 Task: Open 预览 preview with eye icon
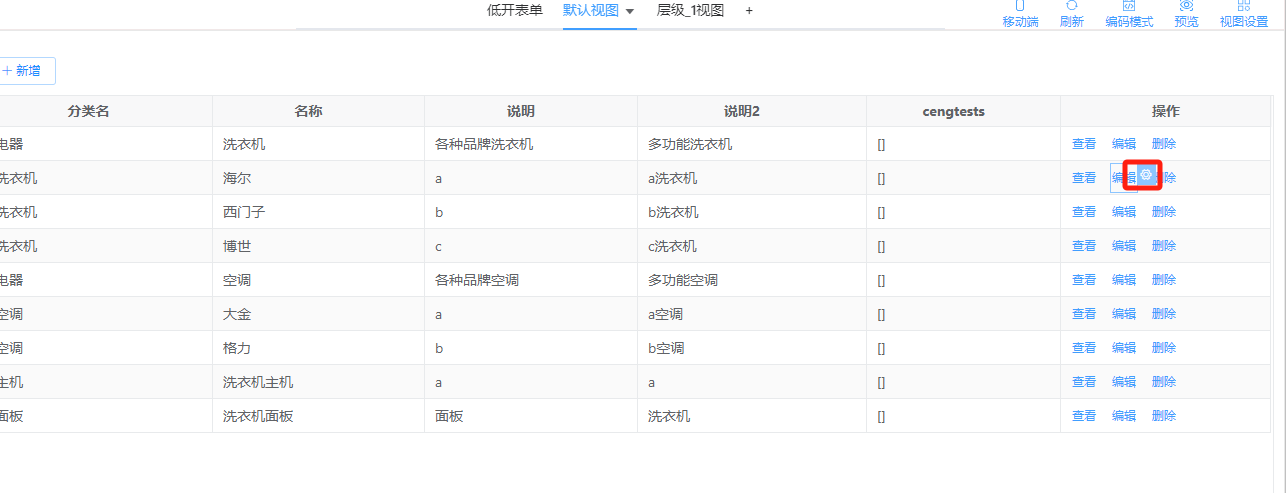click(x=1186, y=13)
